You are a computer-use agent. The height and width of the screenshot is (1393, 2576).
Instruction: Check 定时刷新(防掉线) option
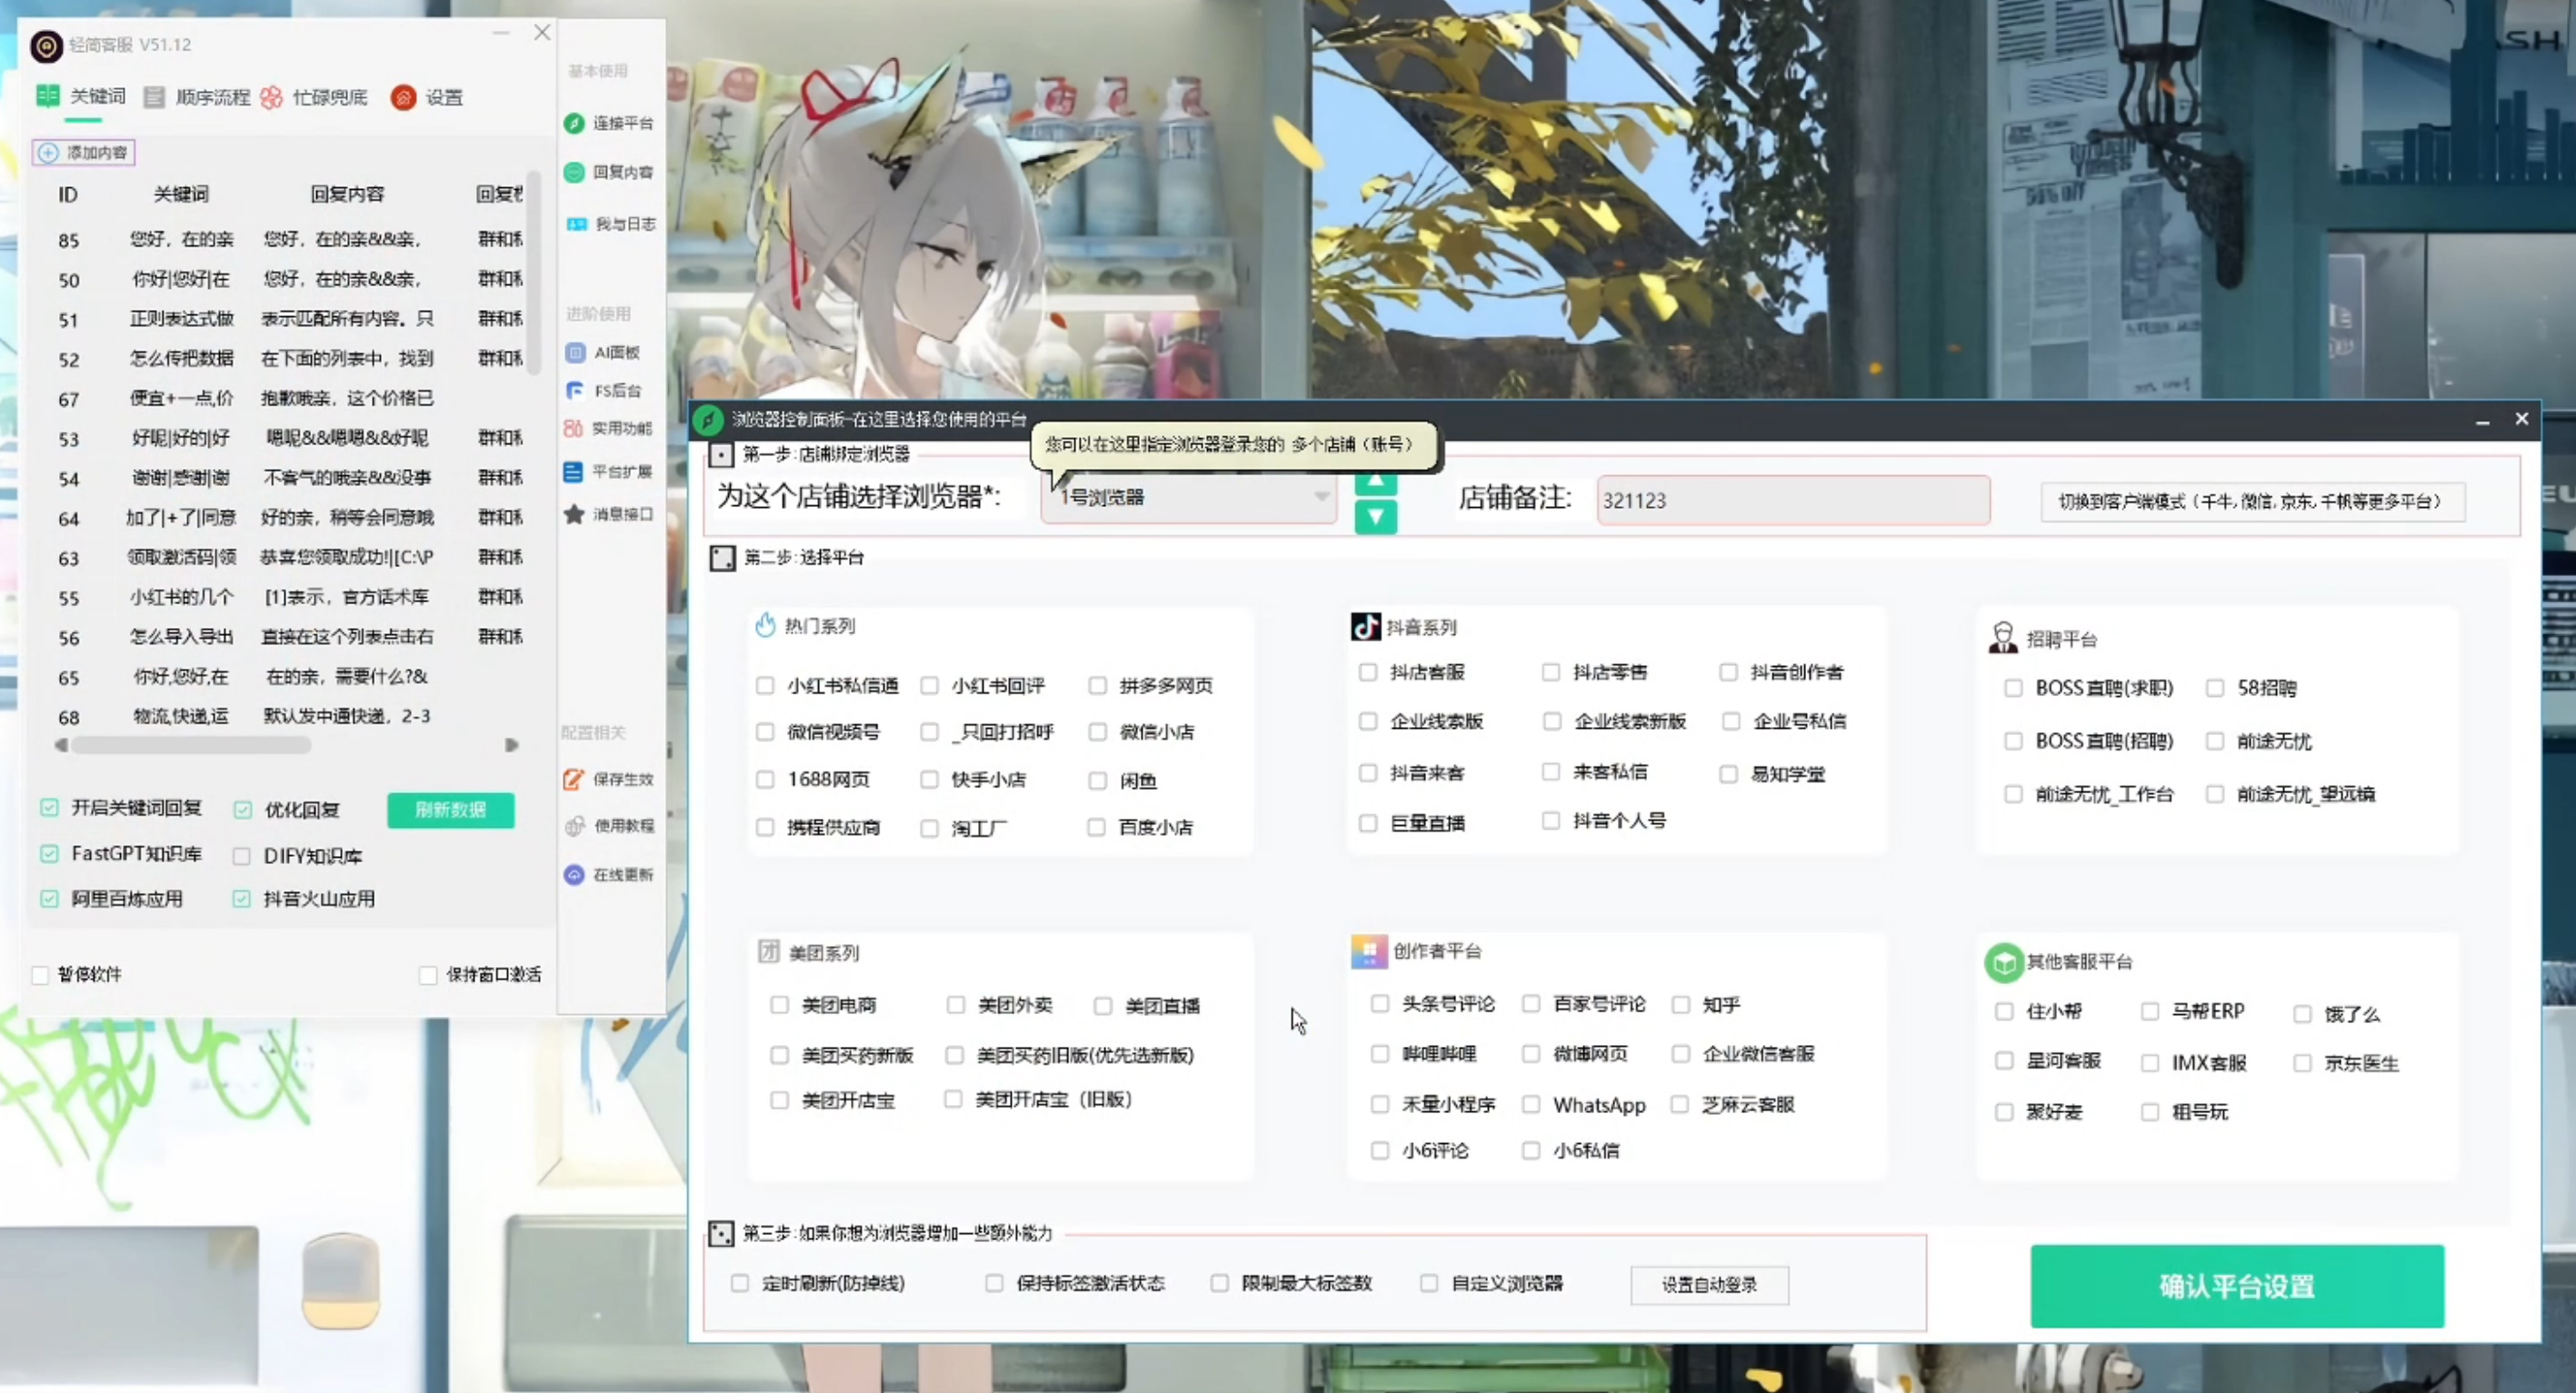tap(740, 1283)
